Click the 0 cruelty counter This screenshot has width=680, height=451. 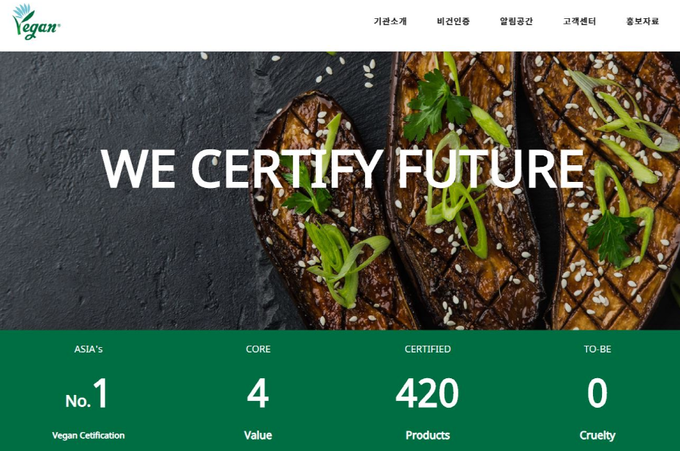click(x=597, y=393)
